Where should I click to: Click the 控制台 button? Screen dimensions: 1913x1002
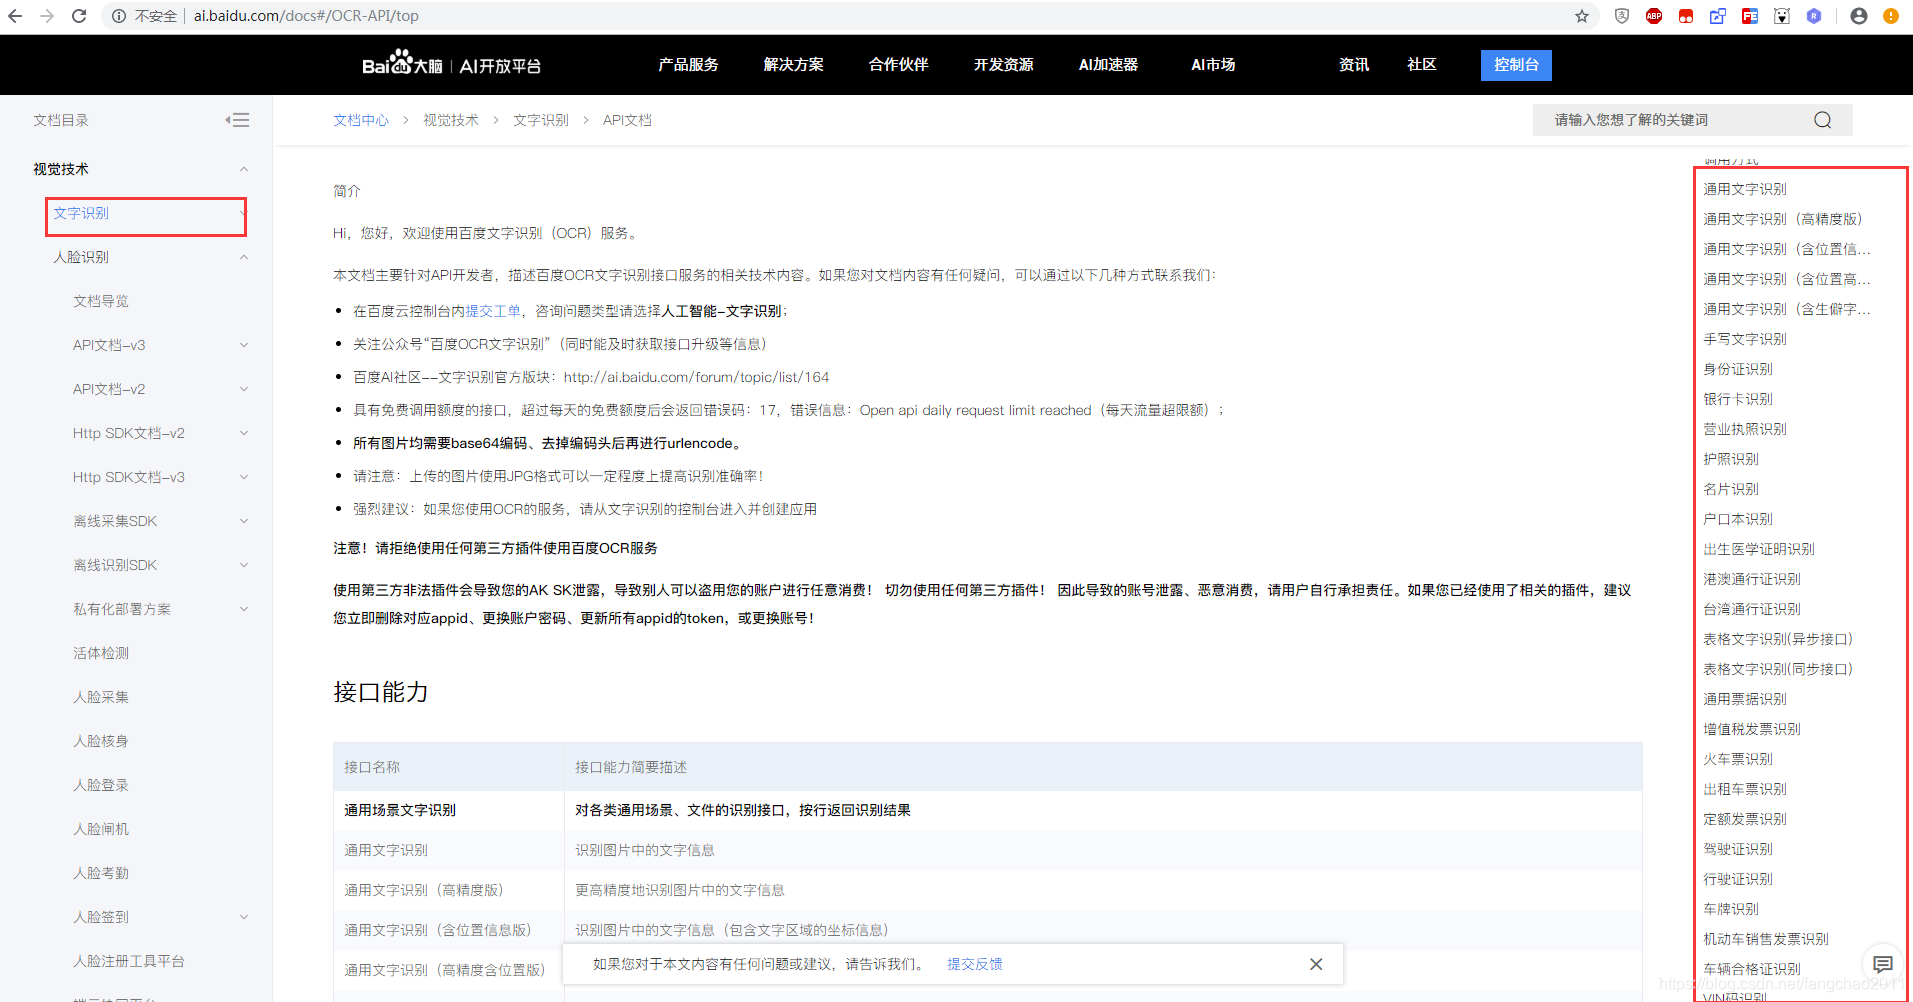point(1516,64)
